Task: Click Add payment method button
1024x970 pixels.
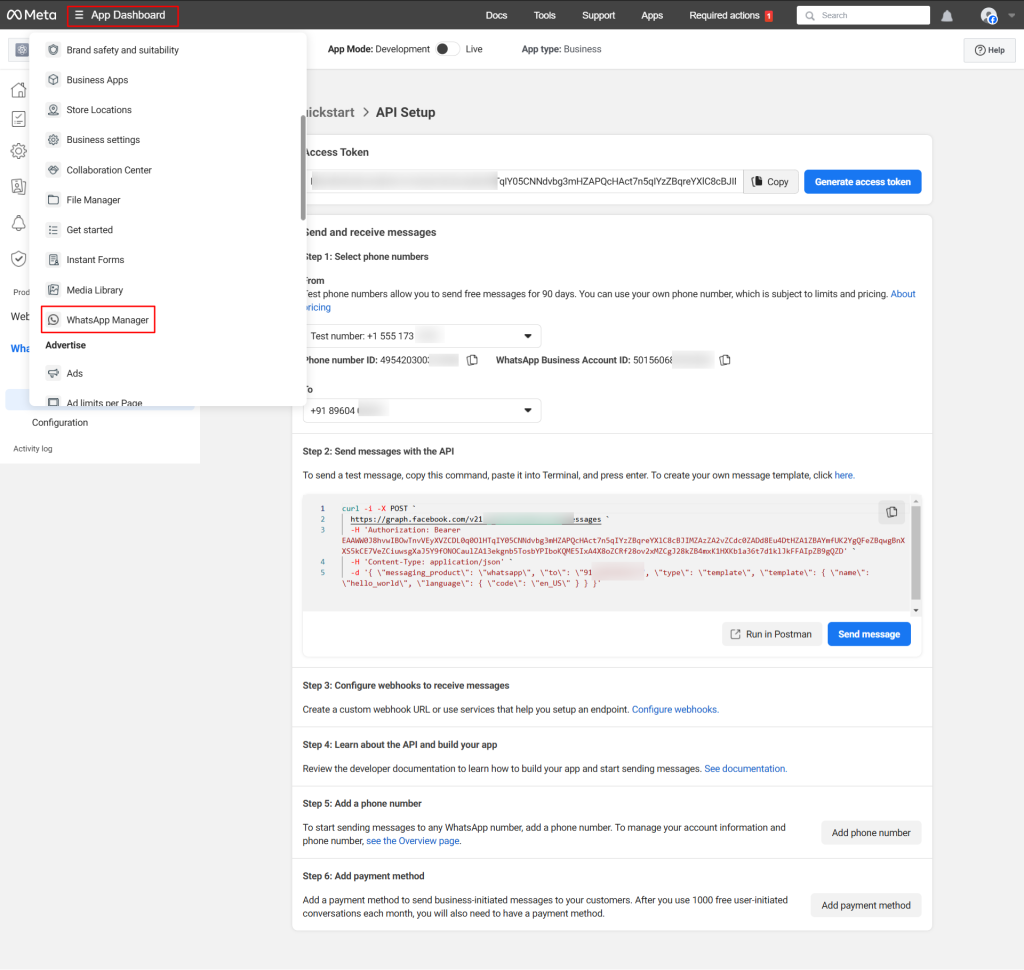Action: point(865,905)
